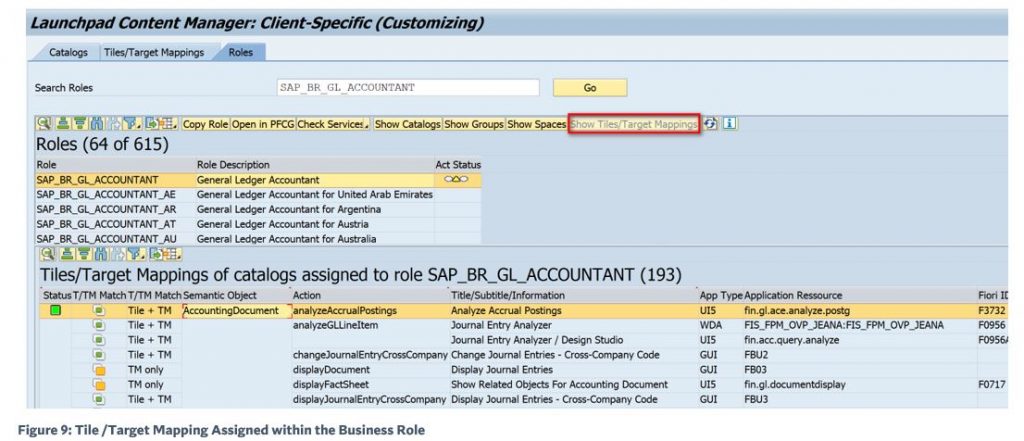Sort descending in Roles toolbar
This screenshot has width=1024, height=441.
pos(80,123)
